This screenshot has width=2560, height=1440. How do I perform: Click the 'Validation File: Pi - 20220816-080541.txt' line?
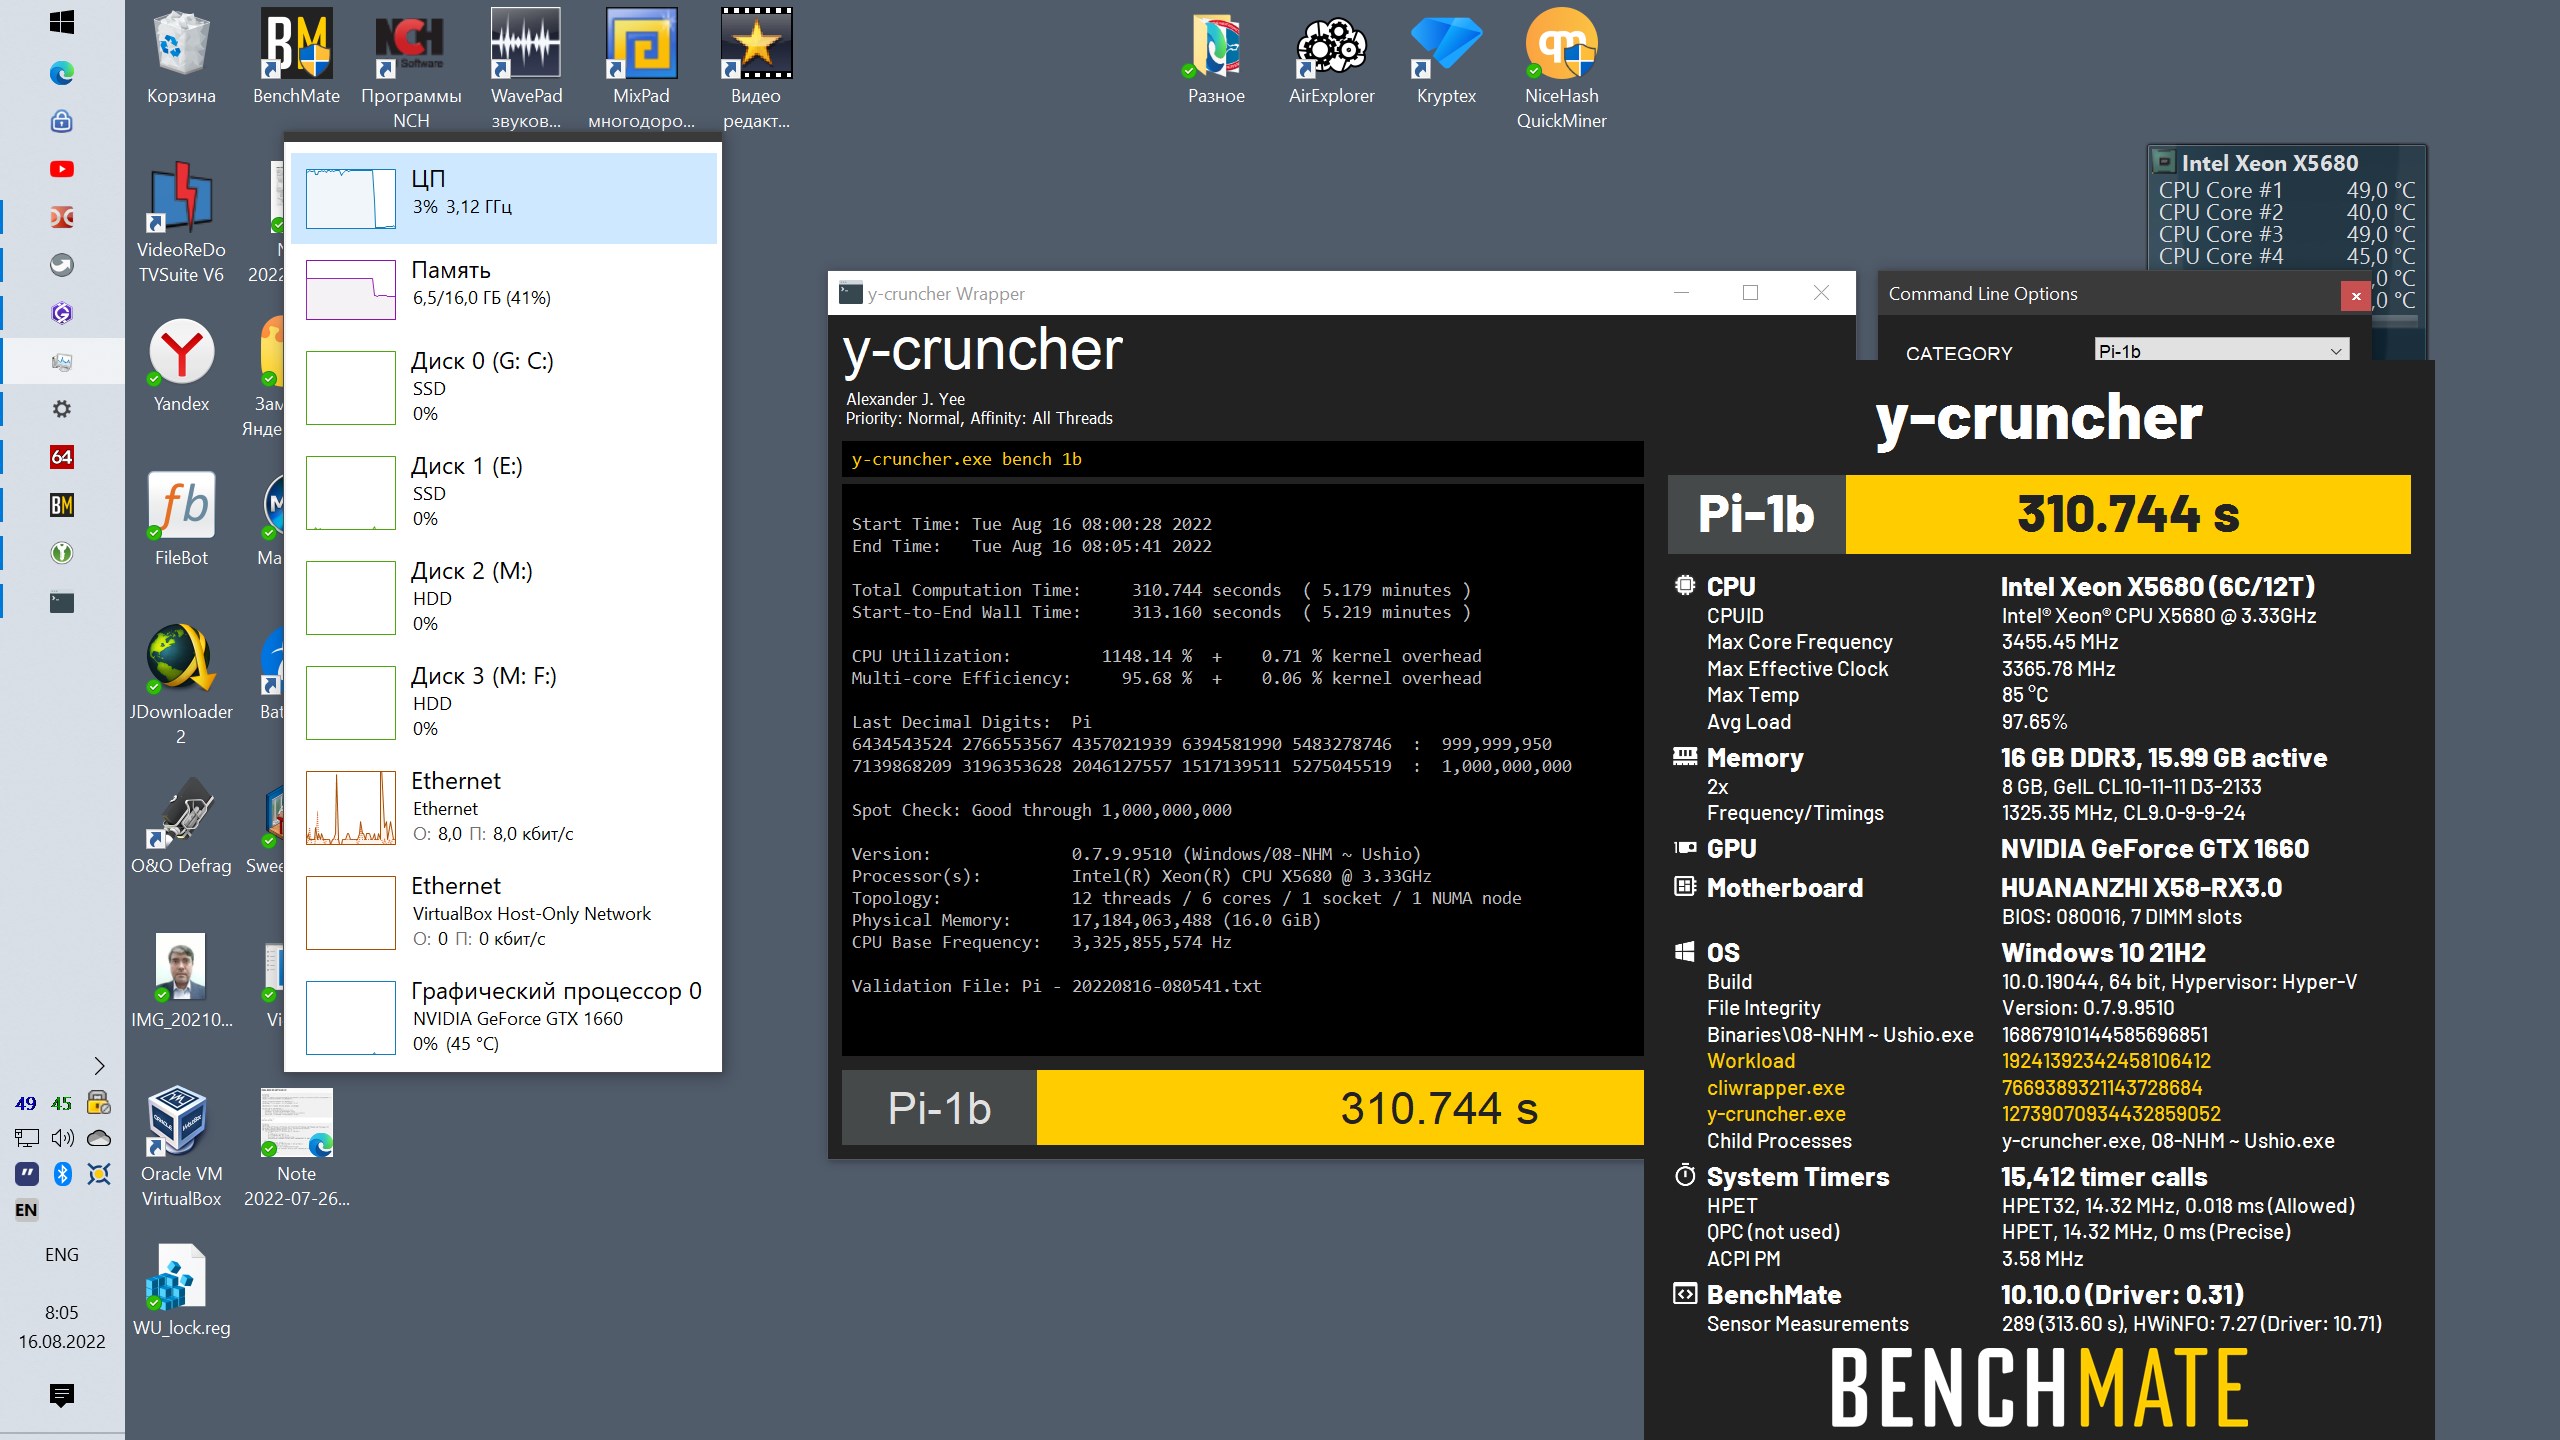(x=1056, y=986)
